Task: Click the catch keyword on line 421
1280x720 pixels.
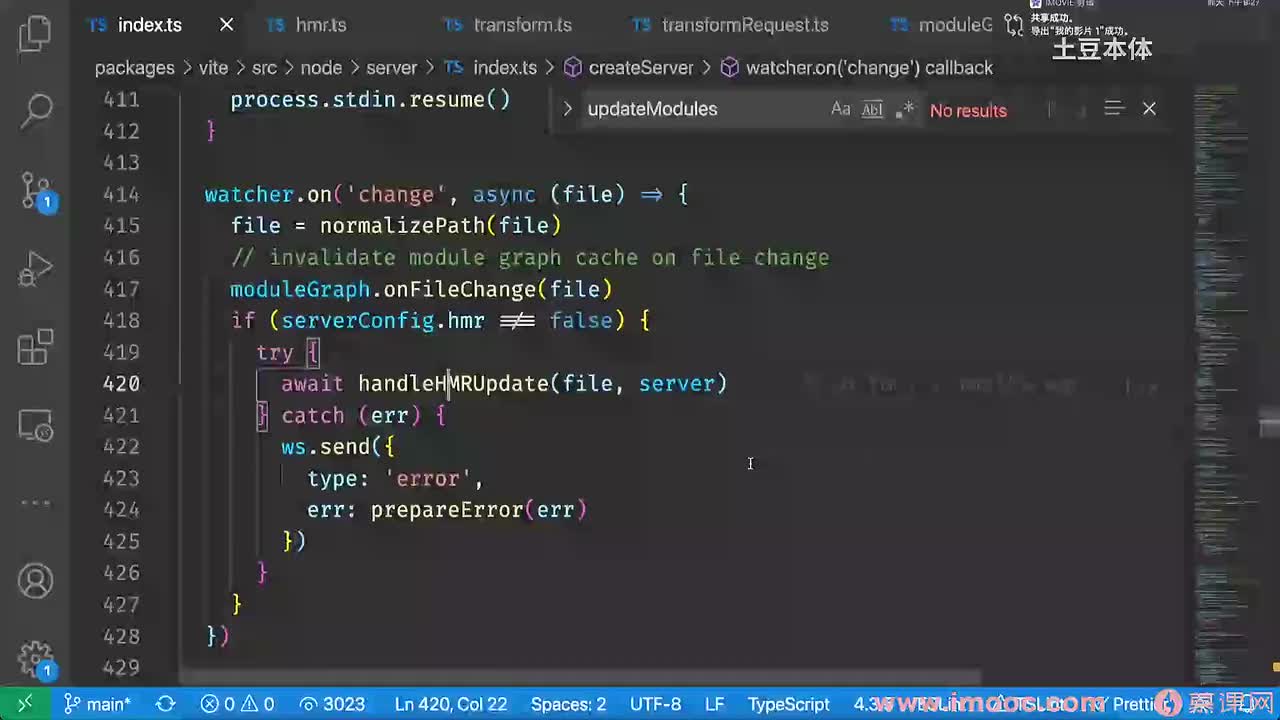Action: click(x=313, y=415)
